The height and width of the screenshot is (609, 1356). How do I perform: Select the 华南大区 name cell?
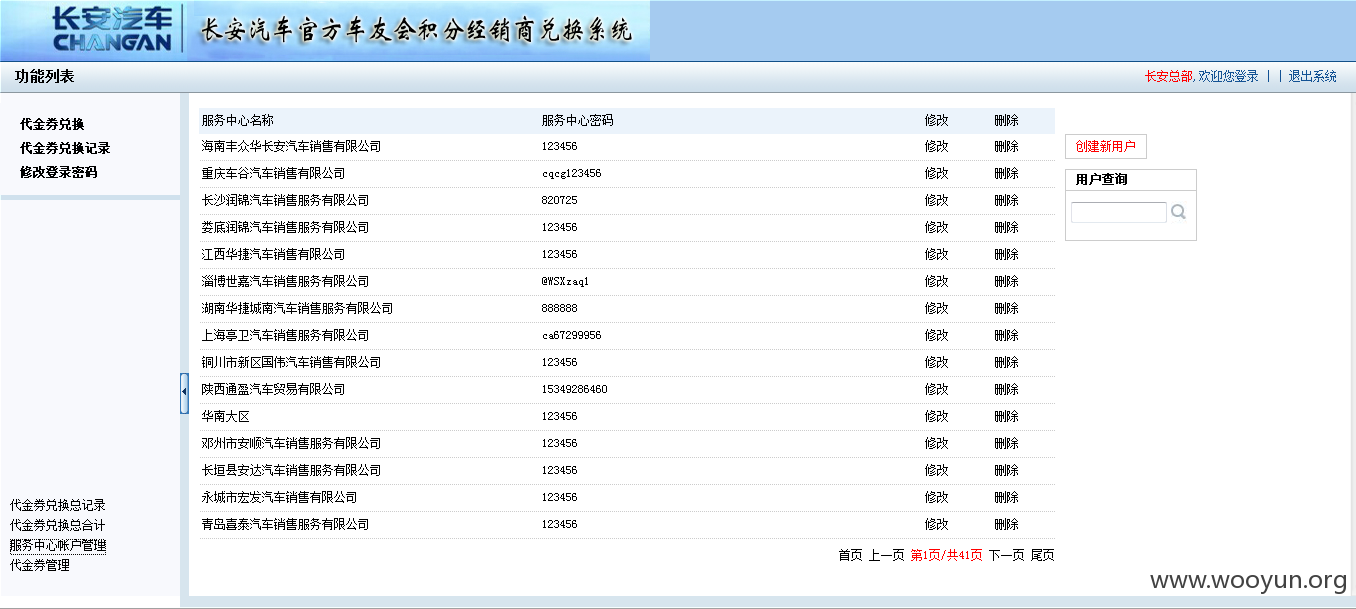(x=225, y=416)
